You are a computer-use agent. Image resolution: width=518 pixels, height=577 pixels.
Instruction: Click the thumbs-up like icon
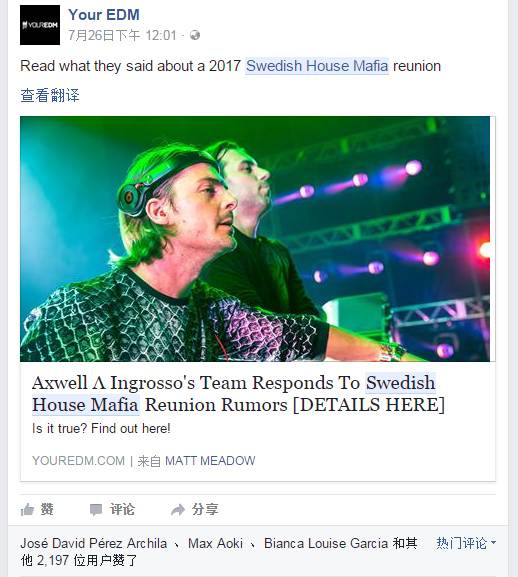[27, 510]
